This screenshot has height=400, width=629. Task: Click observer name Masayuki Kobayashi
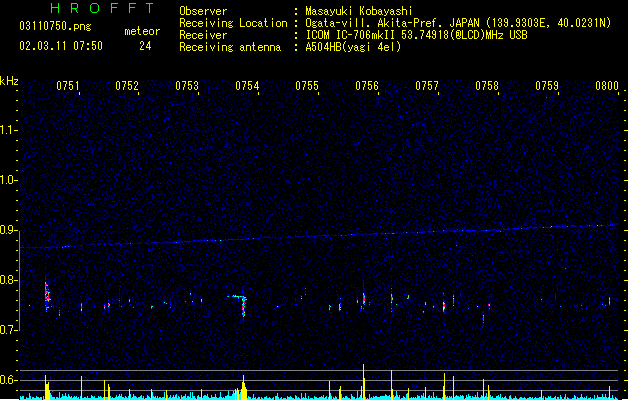pos(358,11)
